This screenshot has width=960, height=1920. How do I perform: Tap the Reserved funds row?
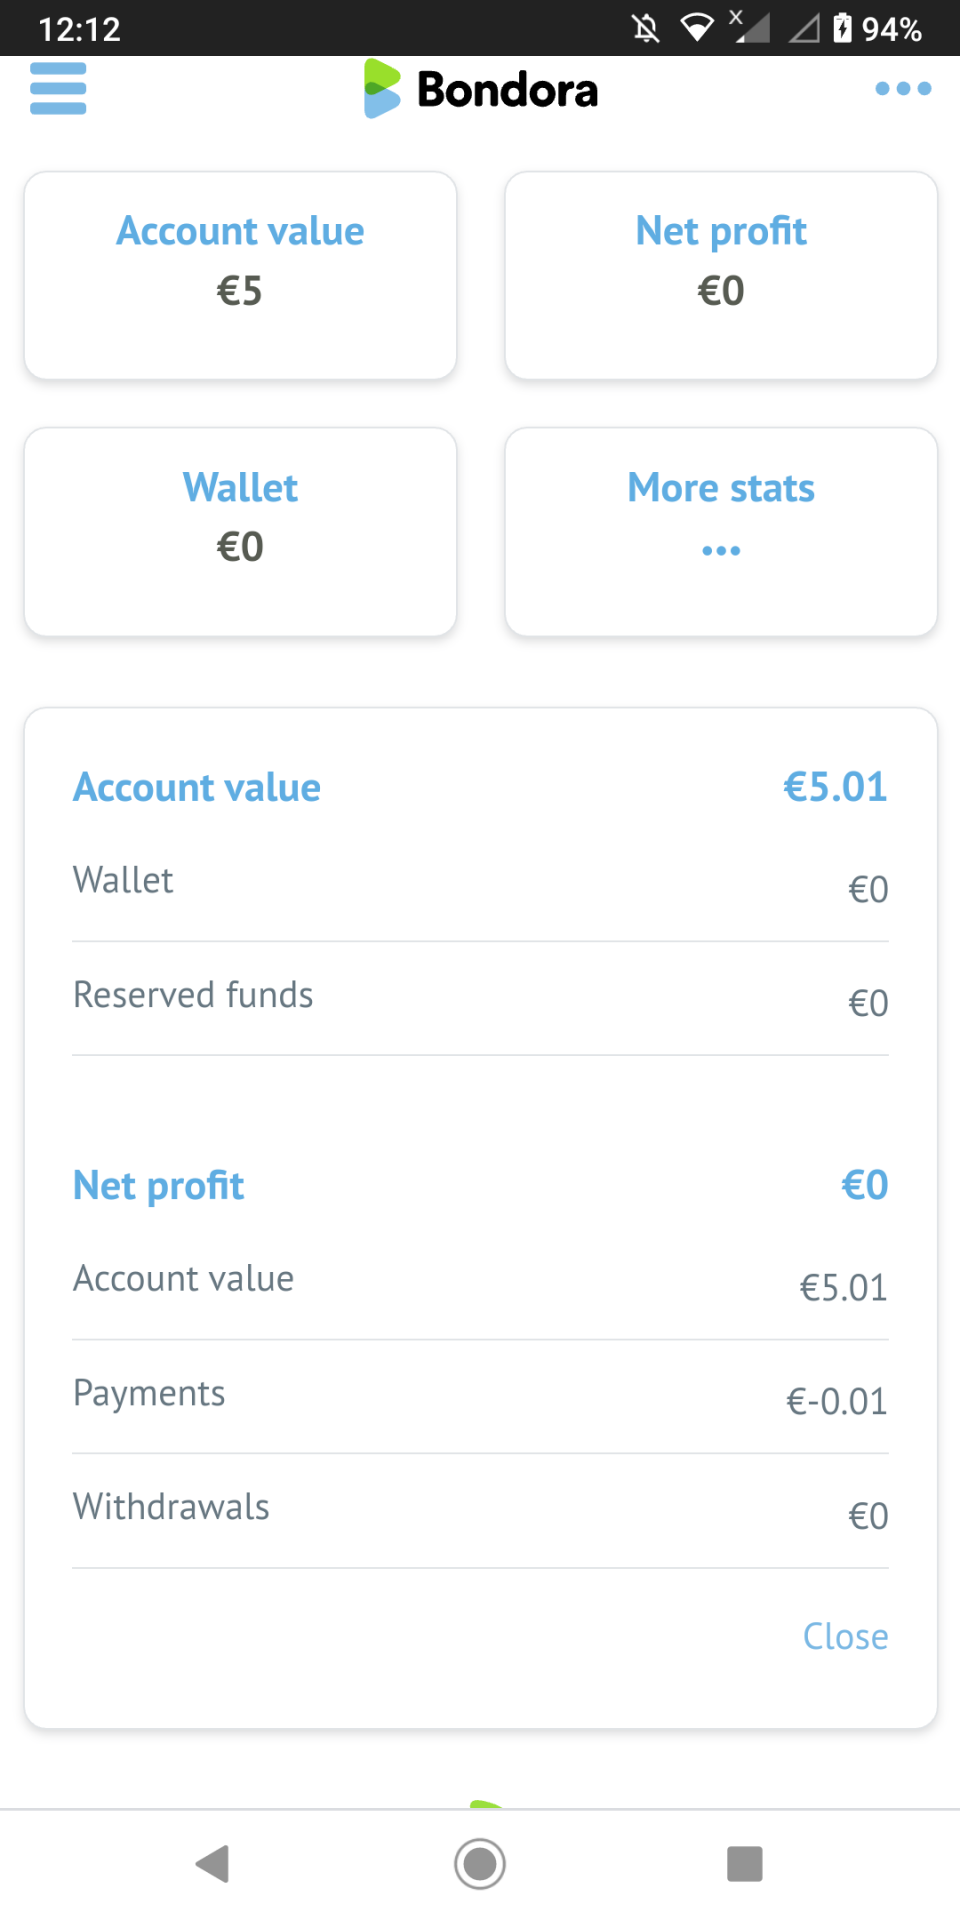tap(480, 997)
